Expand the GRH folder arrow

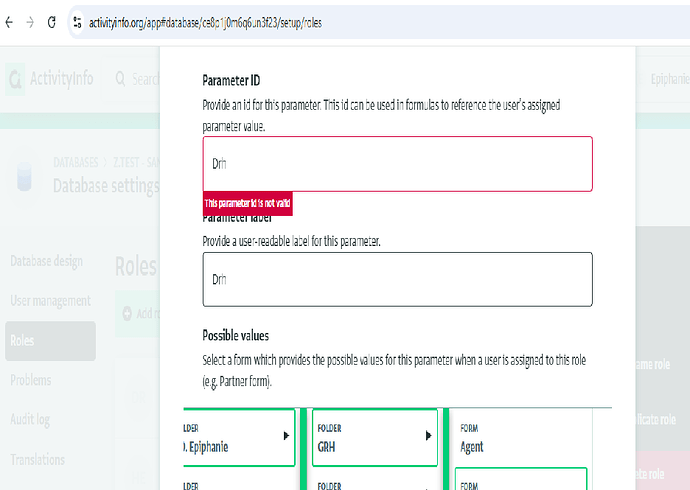[x=428, y=436]
